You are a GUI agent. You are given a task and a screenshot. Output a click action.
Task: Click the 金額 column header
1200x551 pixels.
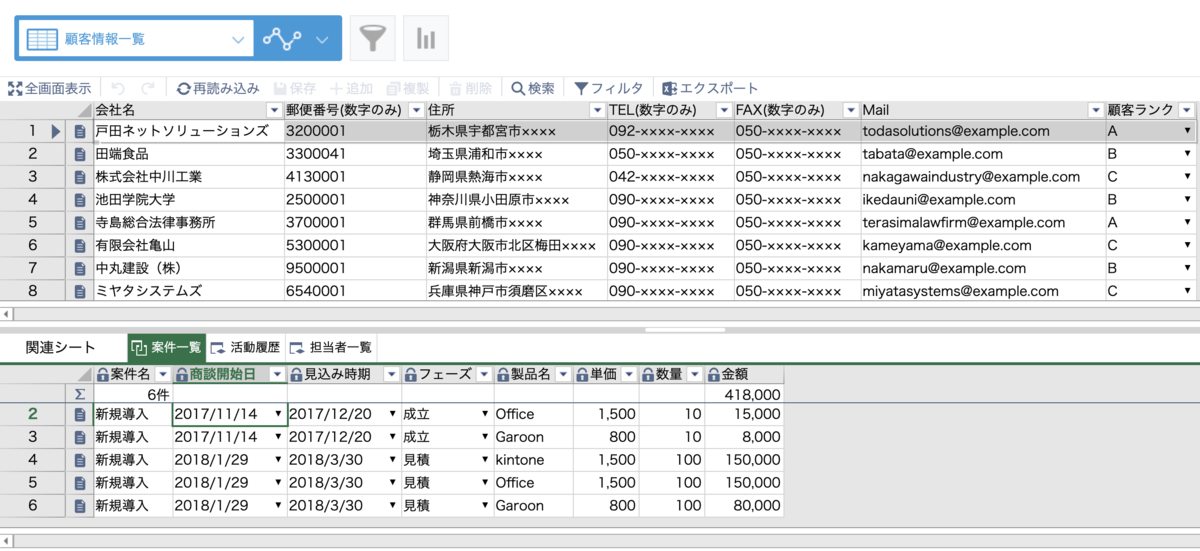(x=744, y=375)
